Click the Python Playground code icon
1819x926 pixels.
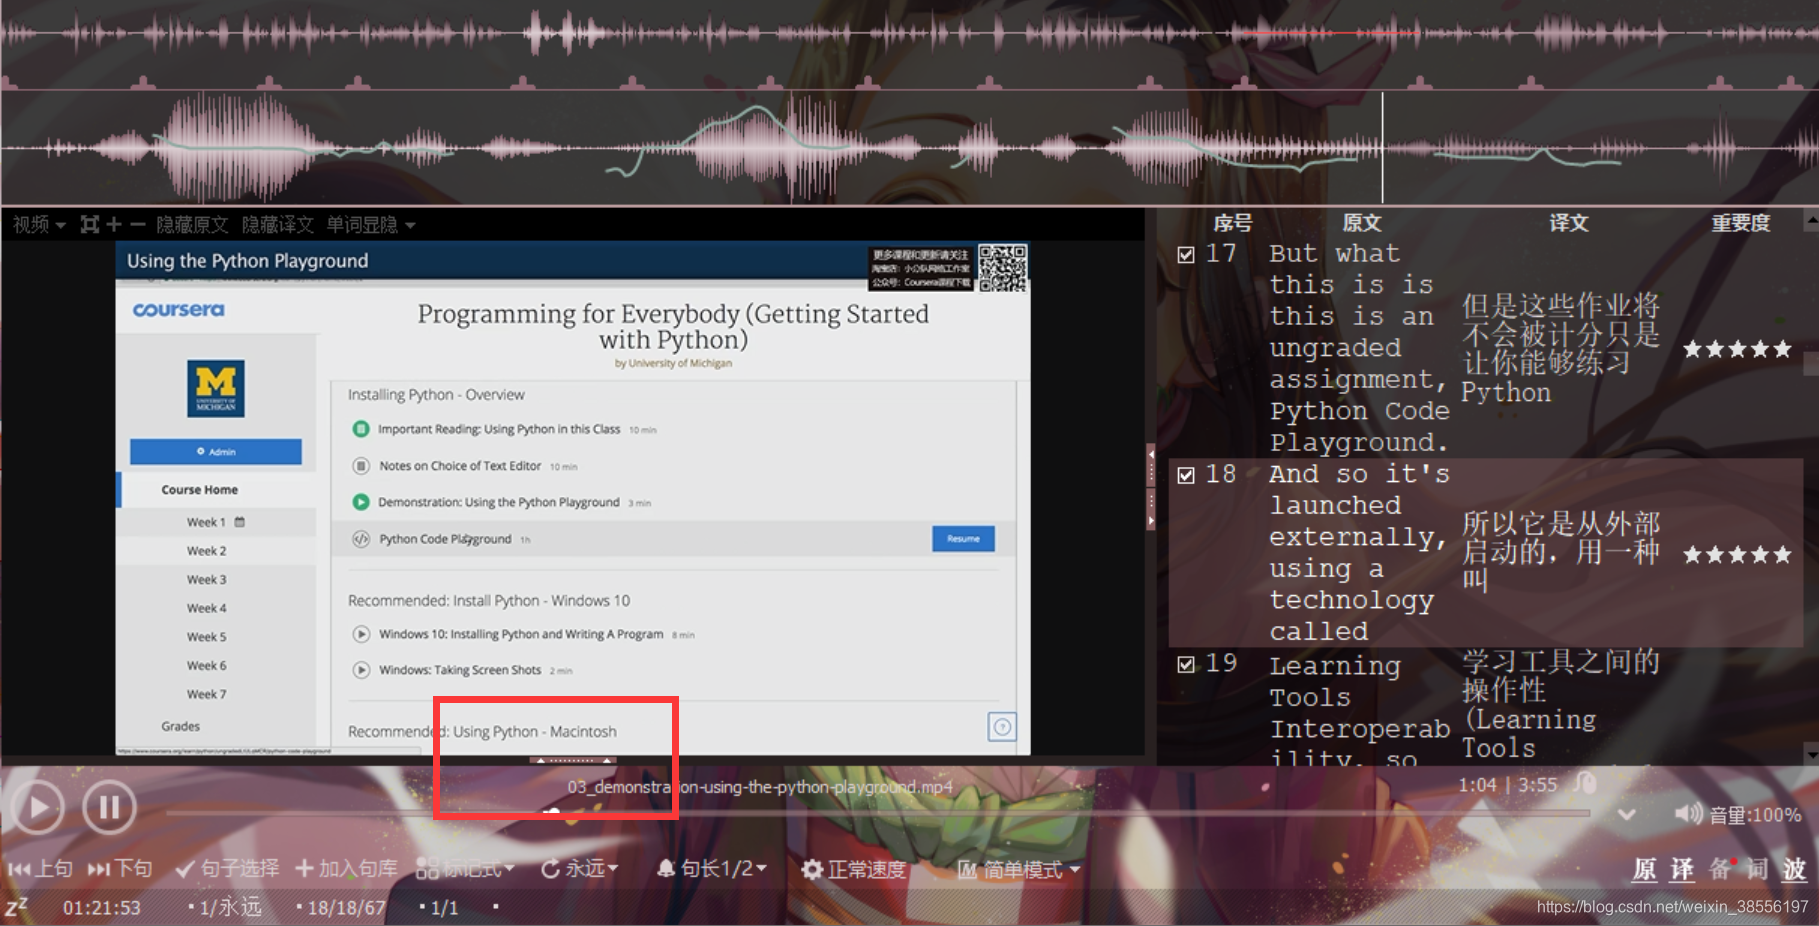tap(361, 539)
